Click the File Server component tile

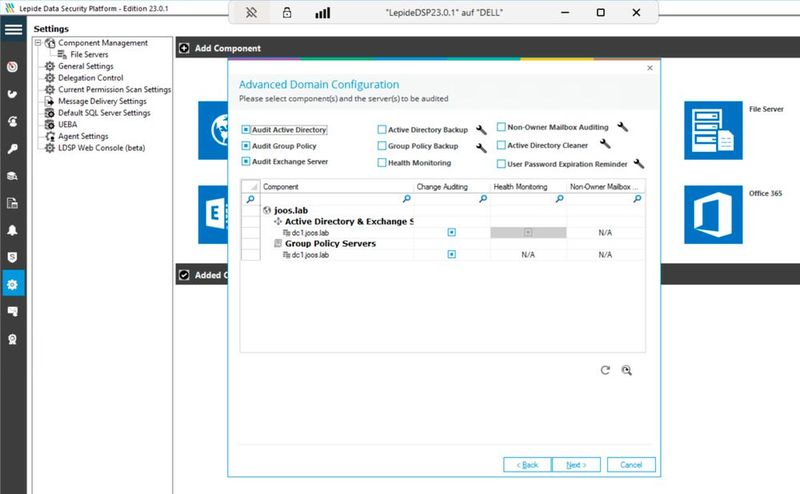(x=713, y=130)
